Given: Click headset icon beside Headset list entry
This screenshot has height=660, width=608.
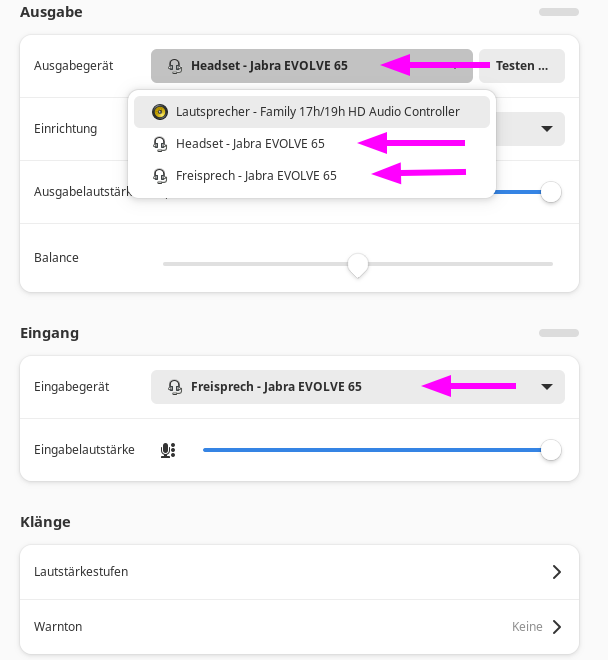Looking at the screenshot, I should 160,144.
